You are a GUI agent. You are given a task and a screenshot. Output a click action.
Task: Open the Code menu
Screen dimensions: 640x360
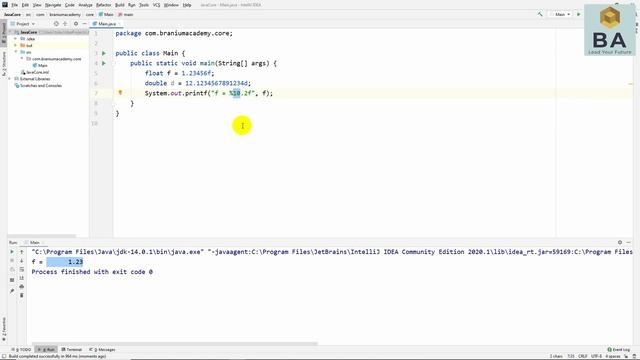pos(69,5)
